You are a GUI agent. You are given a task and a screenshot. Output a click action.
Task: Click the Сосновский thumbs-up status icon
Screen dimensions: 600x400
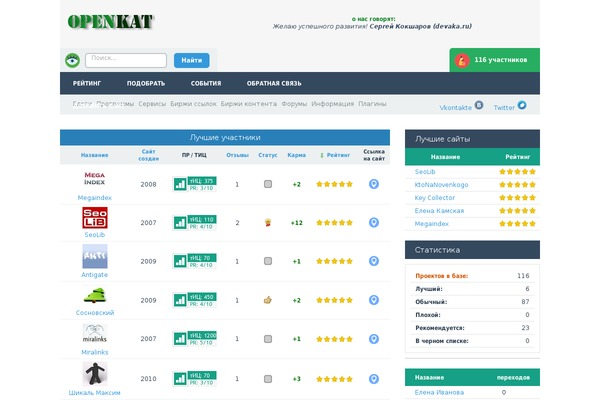pos(267,300)
